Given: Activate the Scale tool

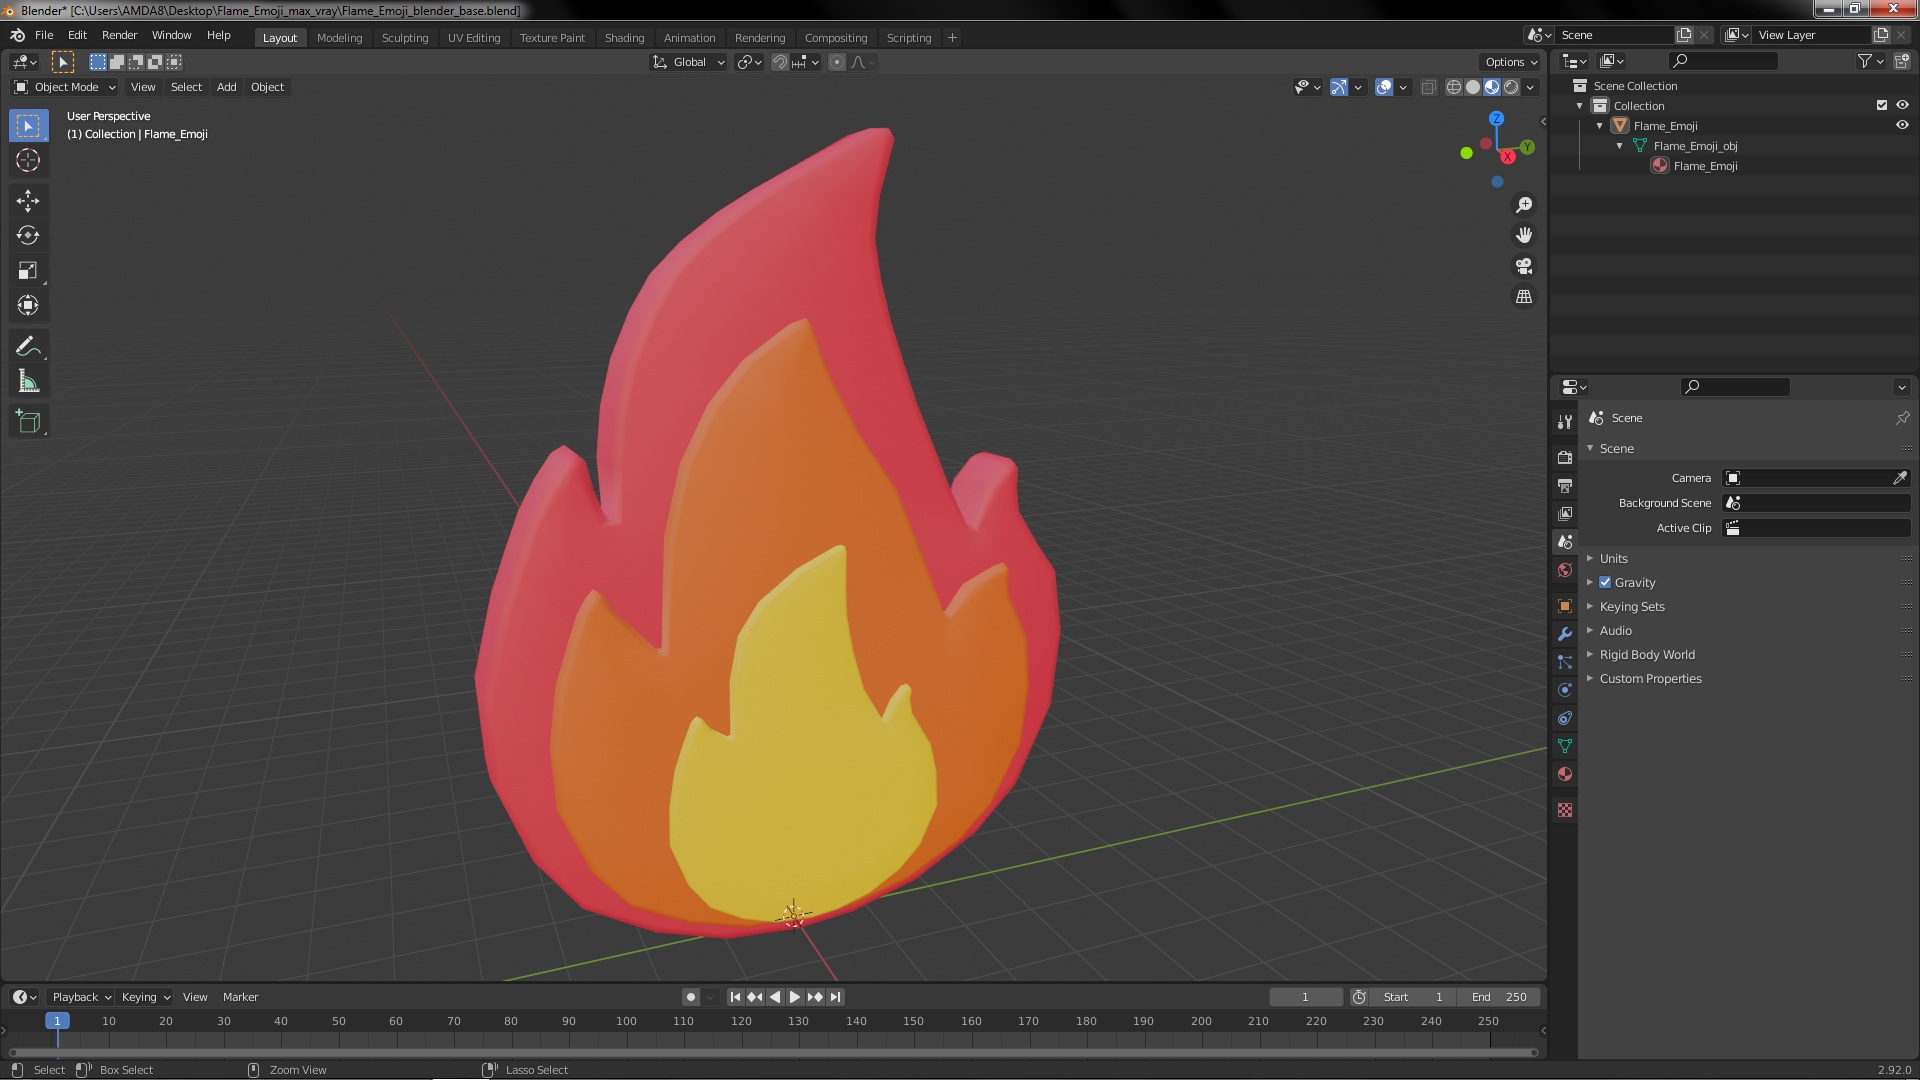Looking at the screenshot, I should coord(28,271).
